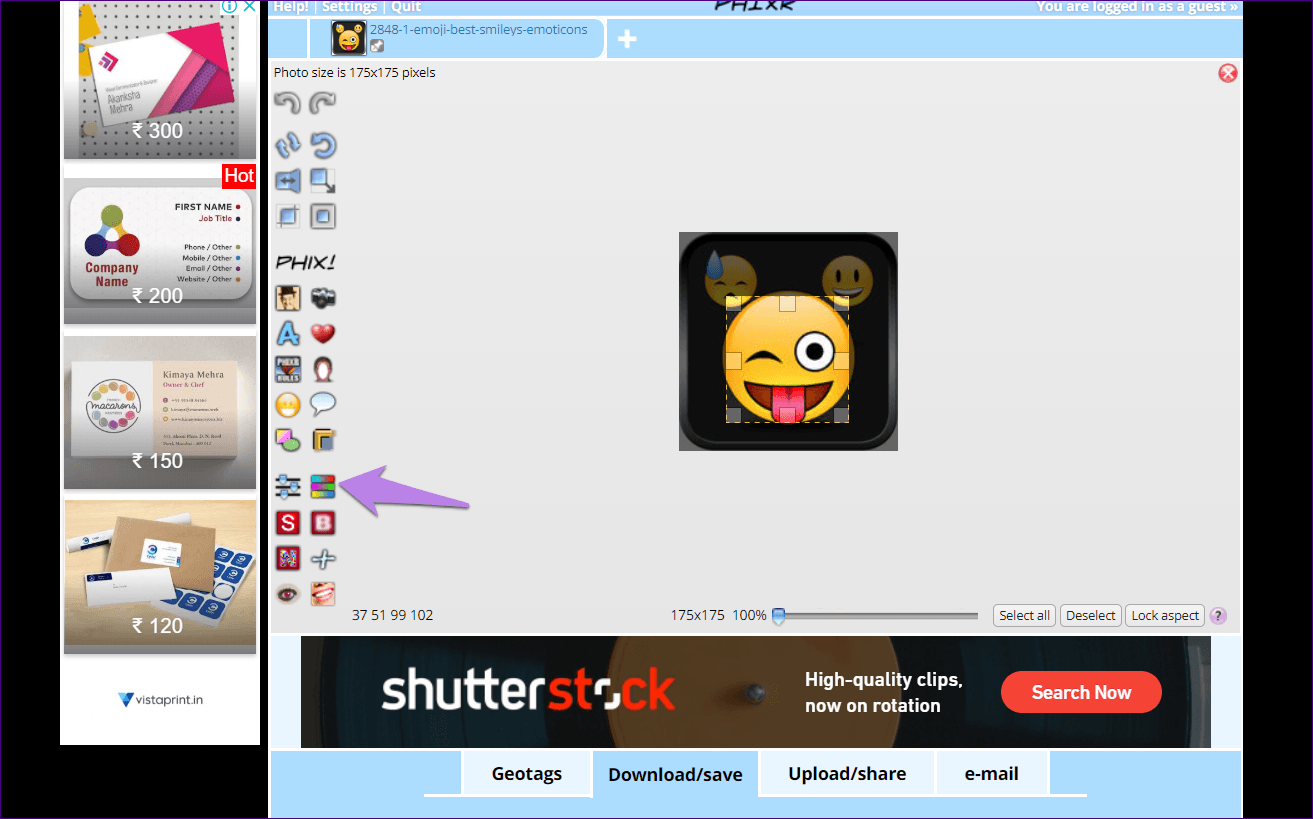Insert a speech bubble

pyautogui.click(x=322, y=404)
